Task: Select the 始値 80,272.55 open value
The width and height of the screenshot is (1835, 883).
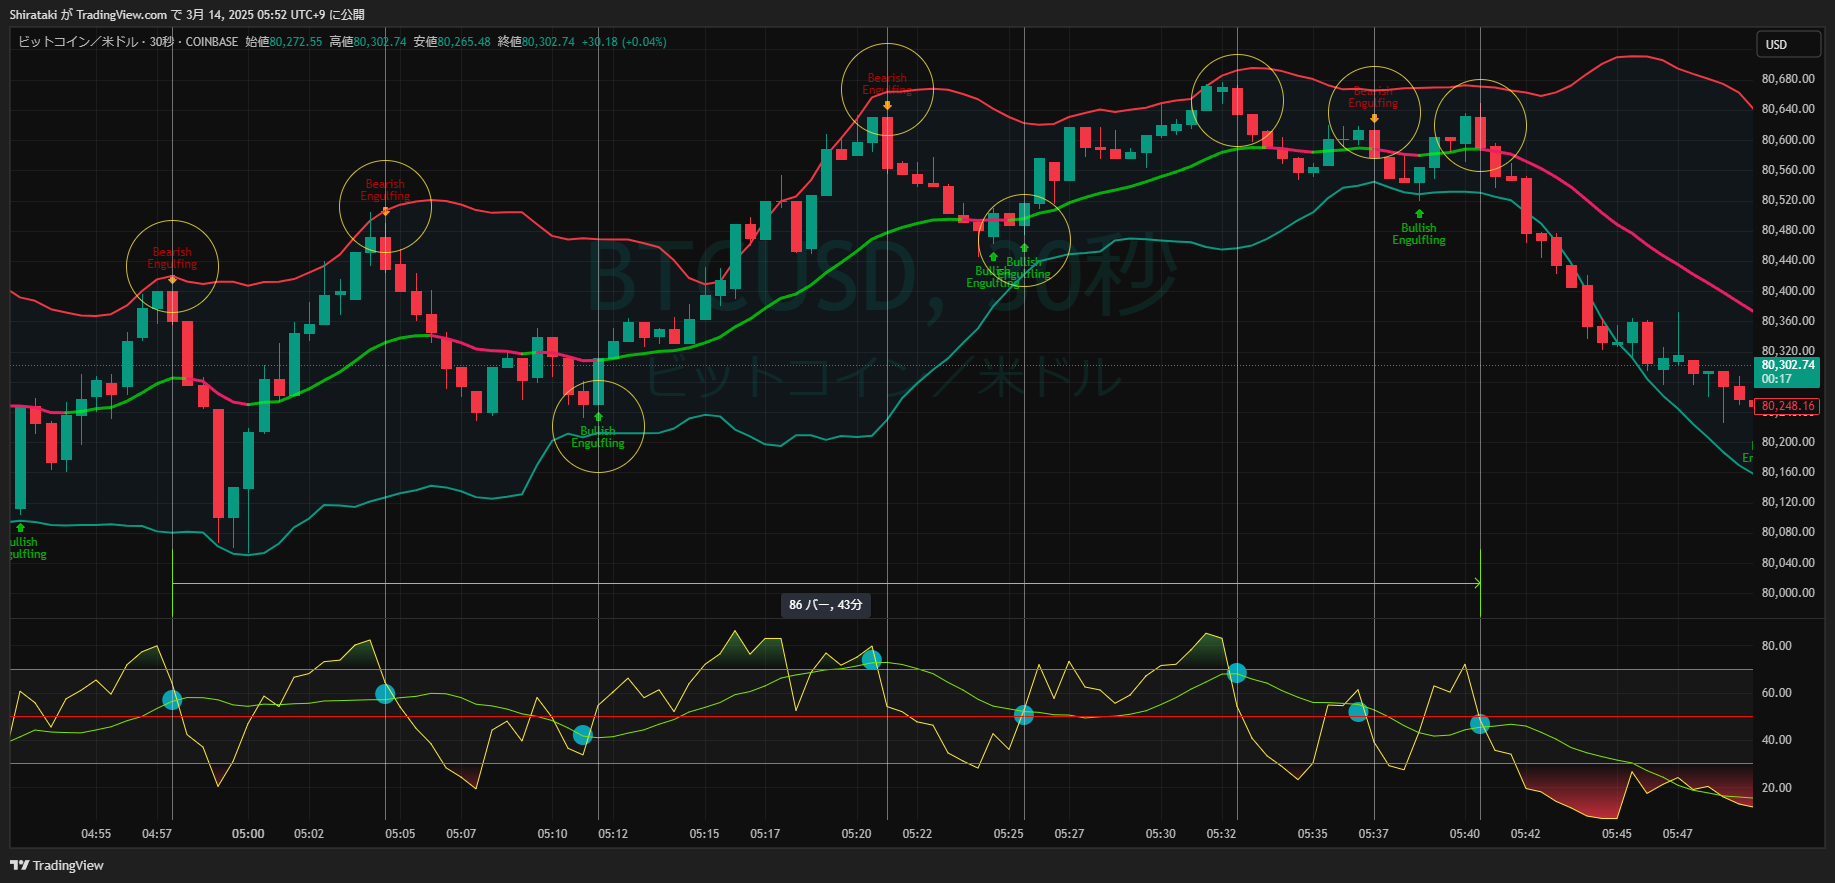Action: click(284, 42)
